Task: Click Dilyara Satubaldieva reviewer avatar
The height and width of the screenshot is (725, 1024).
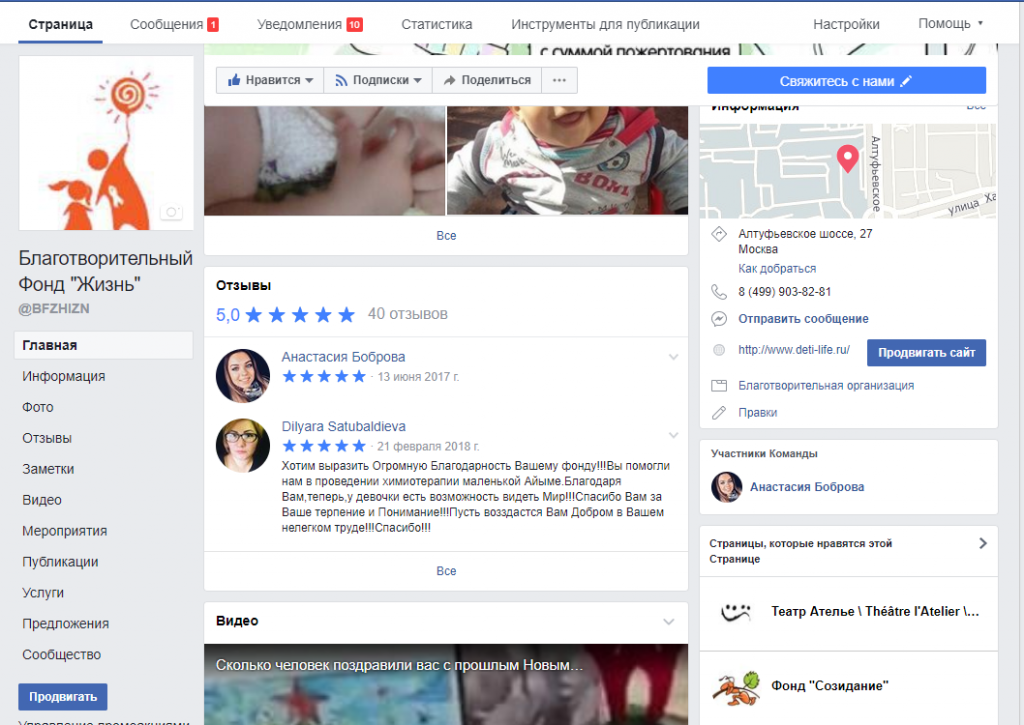Action: pos(243,445)
